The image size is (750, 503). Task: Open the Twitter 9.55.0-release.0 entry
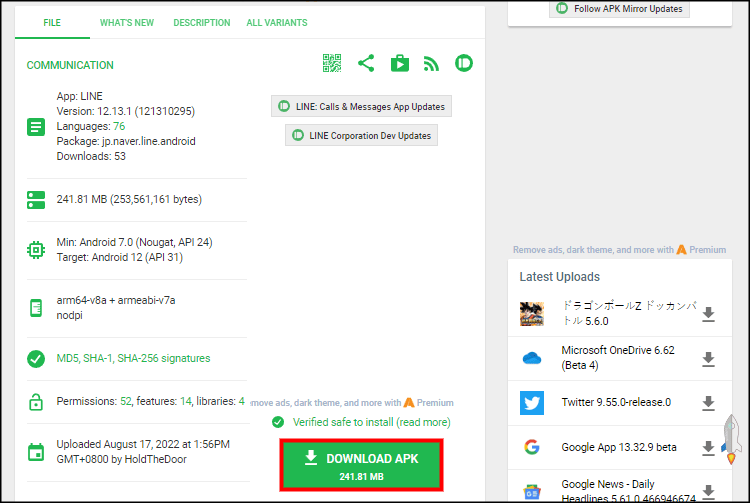(616, 403)
